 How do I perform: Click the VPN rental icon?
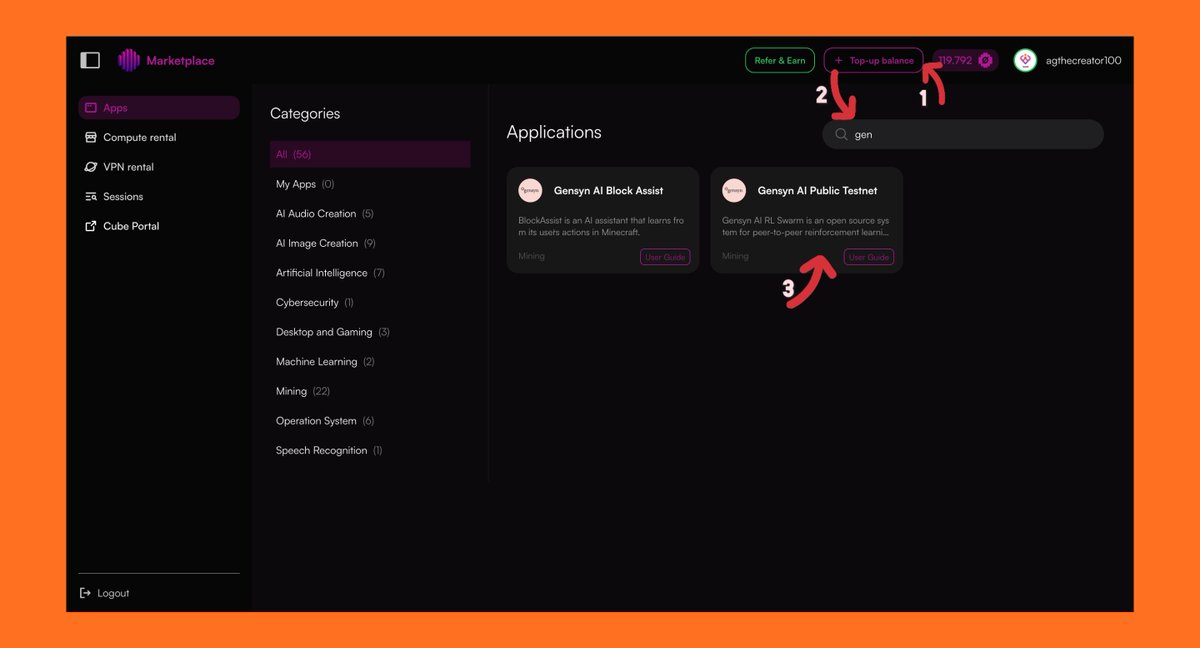(x=90, y=167)
